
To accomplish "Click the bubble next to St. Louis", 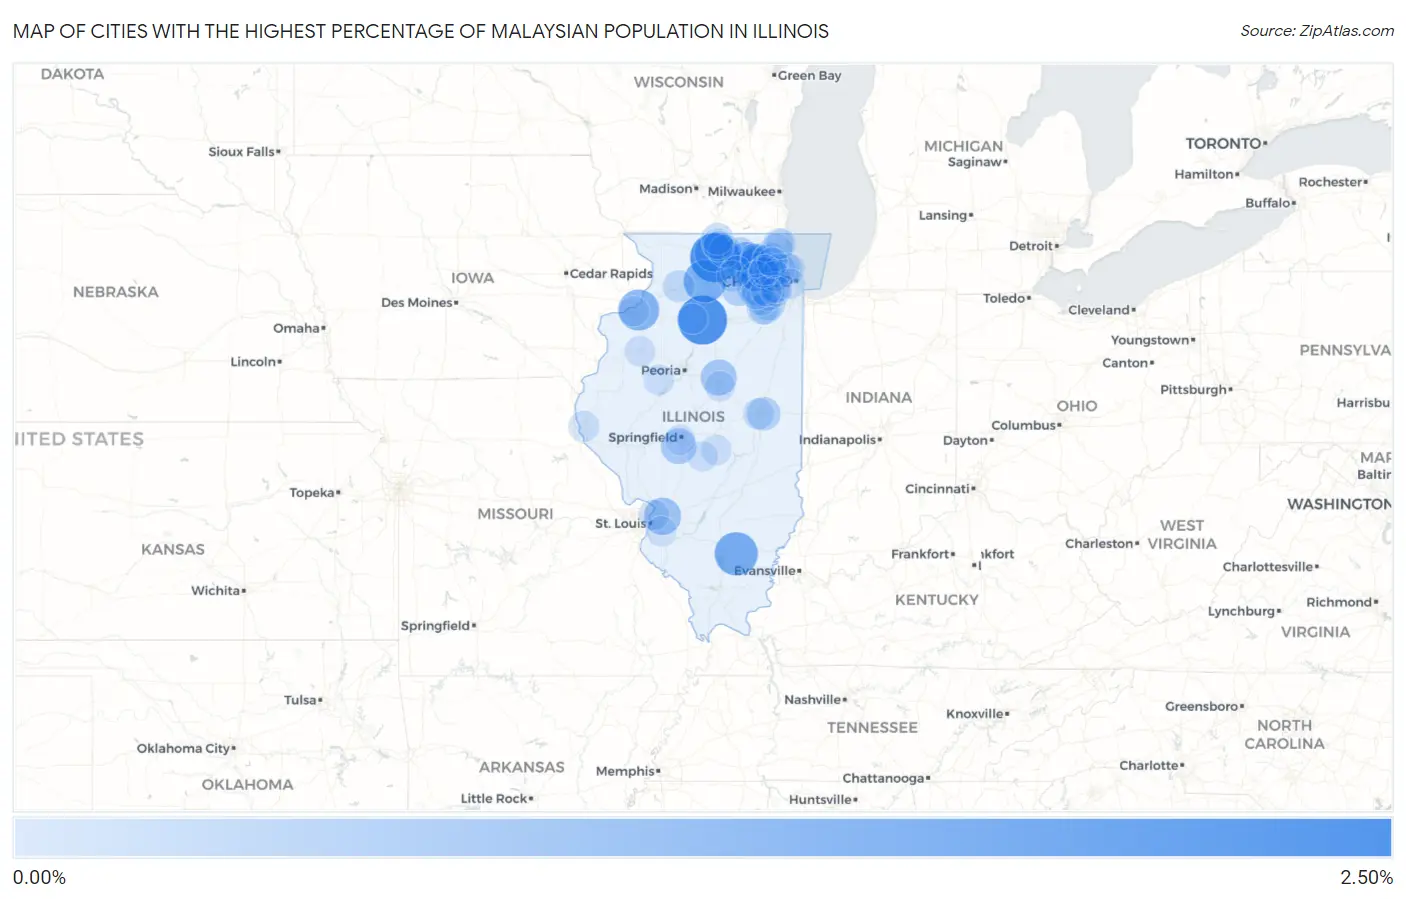I will (662, 516).
